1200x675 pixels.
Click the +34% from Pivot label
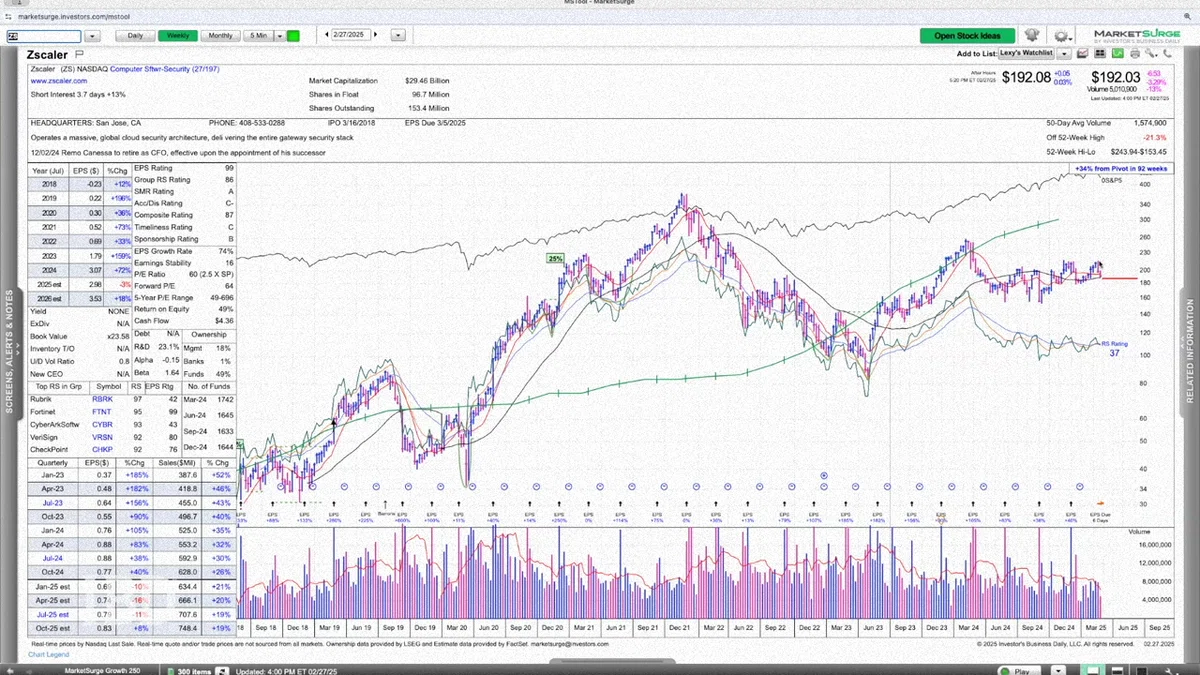1119,169
